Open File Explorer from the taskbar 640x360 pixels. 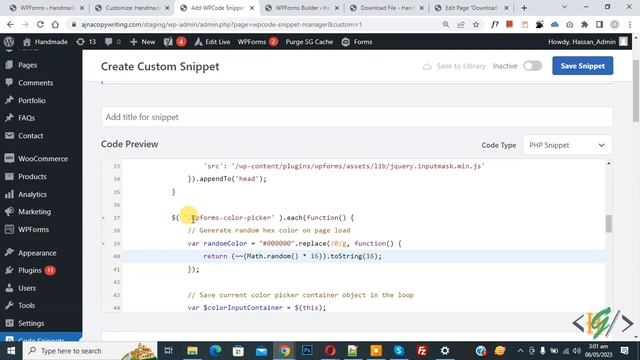pyautogui.click(x=192, y=351)
